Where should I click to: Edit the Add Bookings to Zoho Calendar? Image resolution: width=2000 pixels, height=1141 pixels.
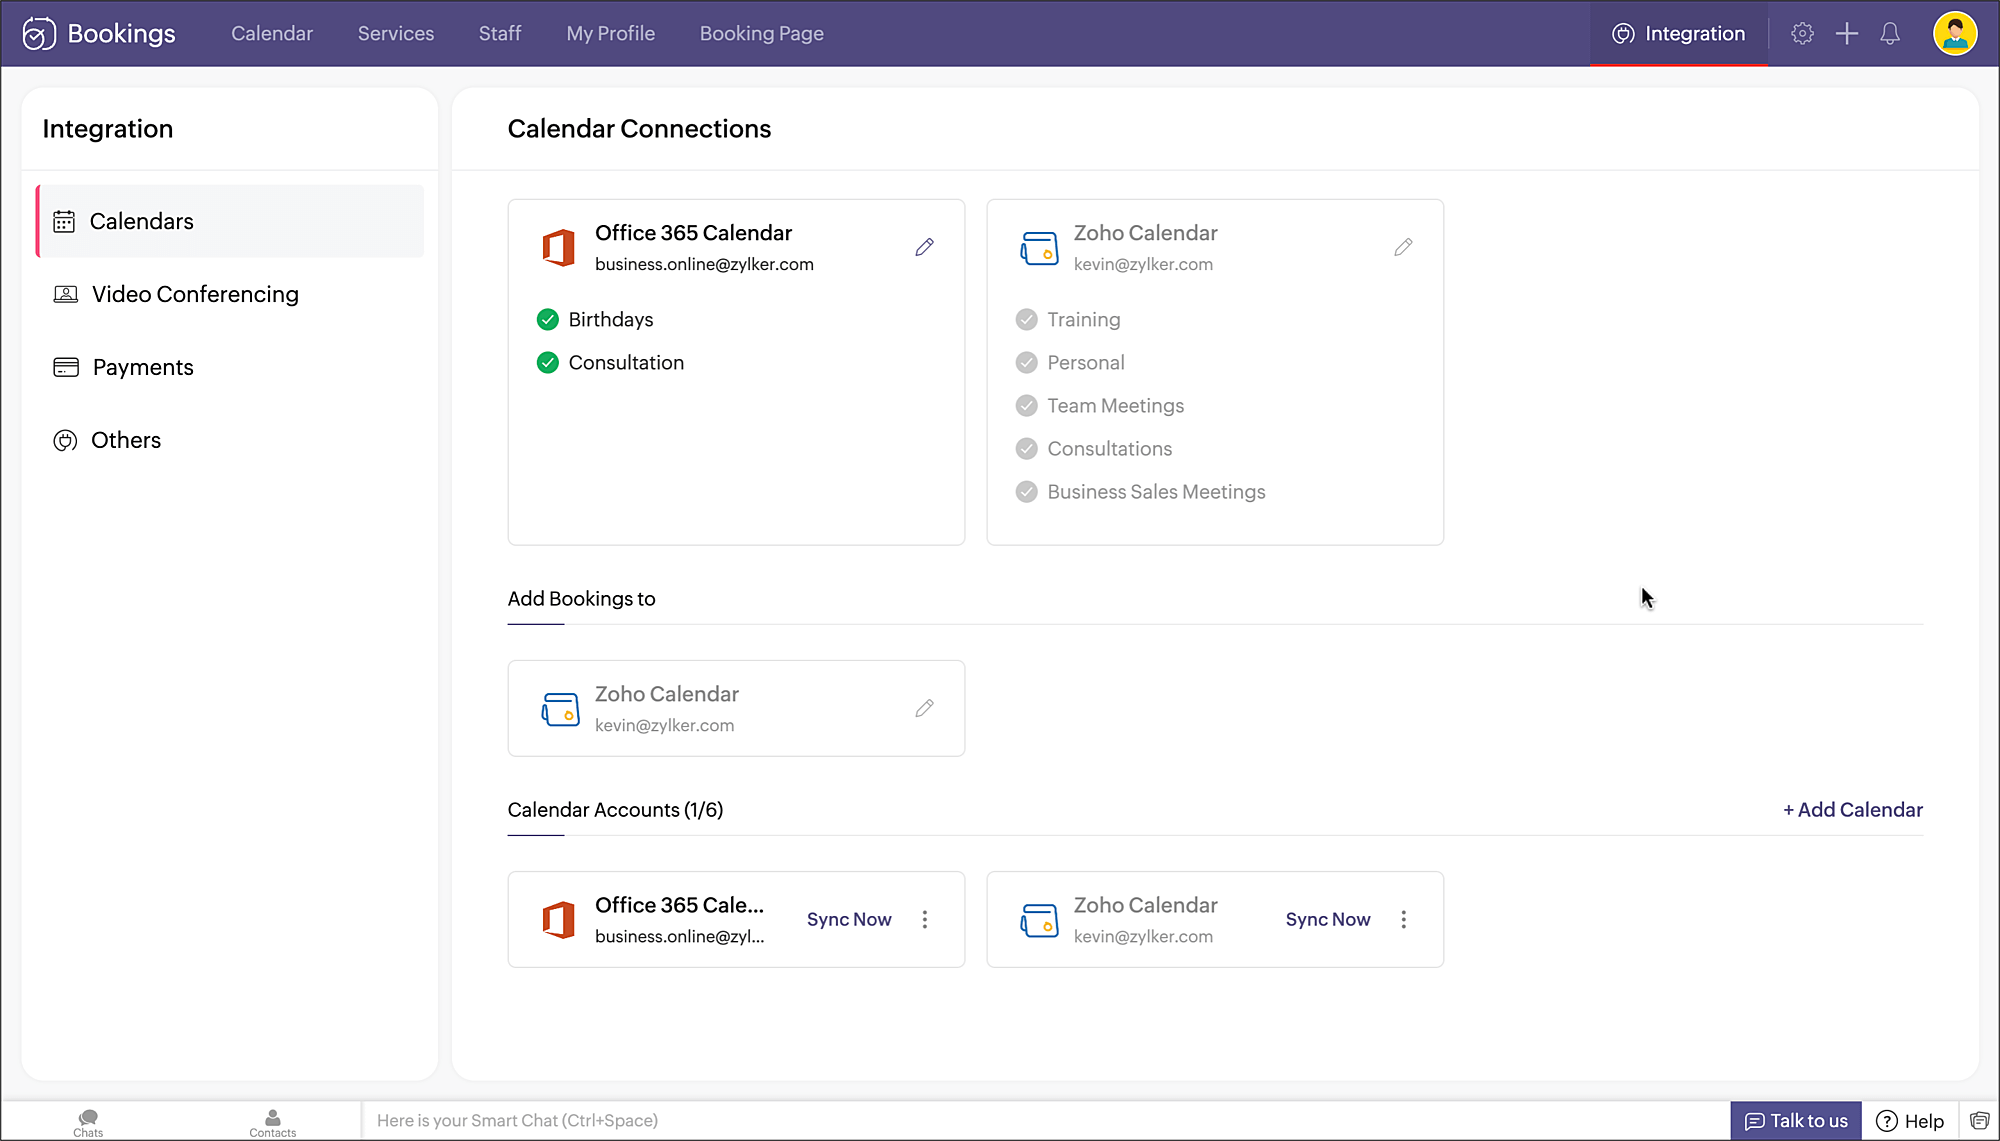click(x=924, y=708)
